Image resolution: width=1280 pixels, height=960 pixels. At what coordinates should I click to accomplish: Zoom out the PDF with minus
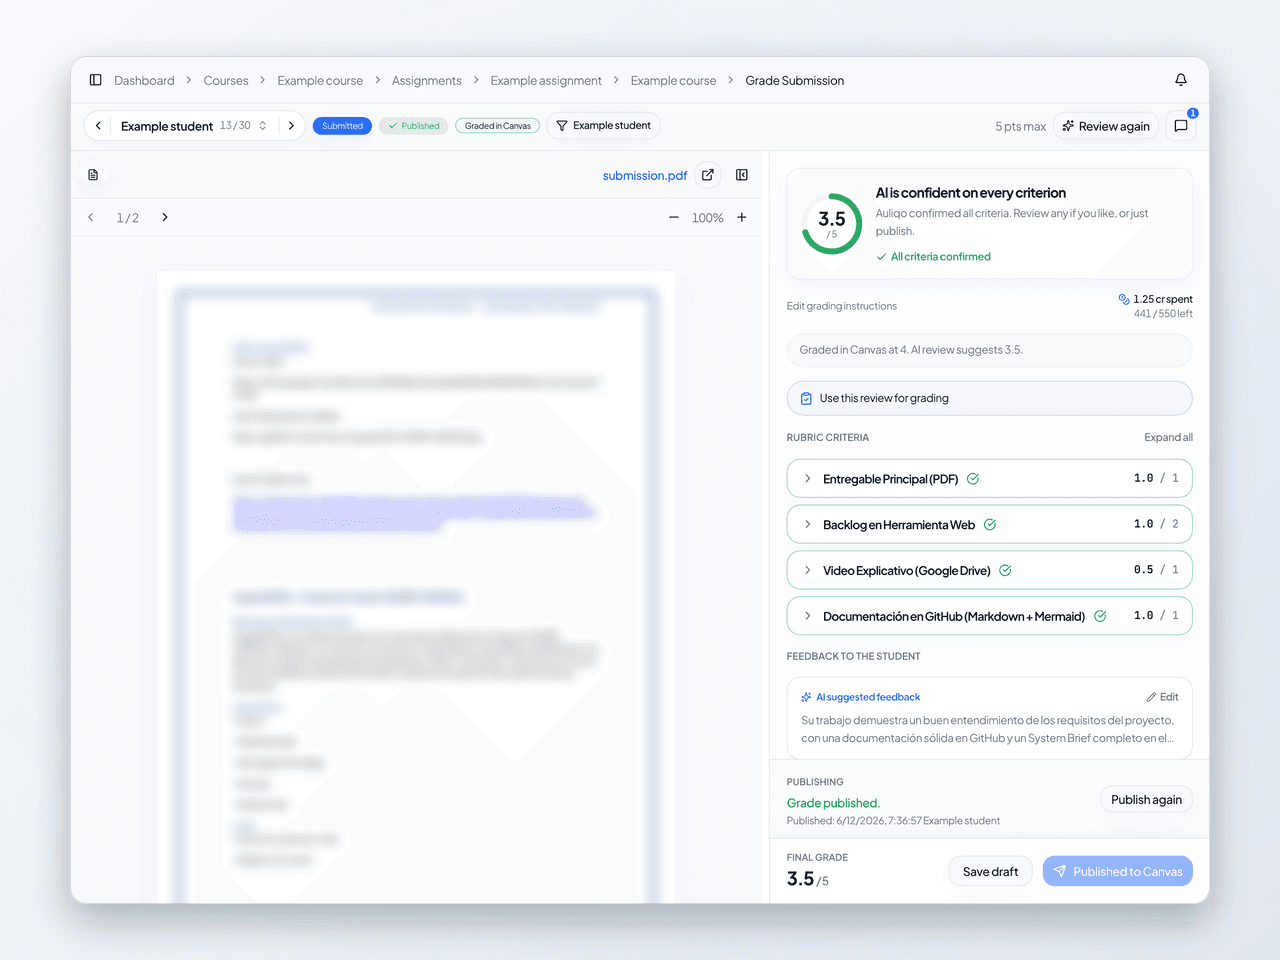coord(674,217)
